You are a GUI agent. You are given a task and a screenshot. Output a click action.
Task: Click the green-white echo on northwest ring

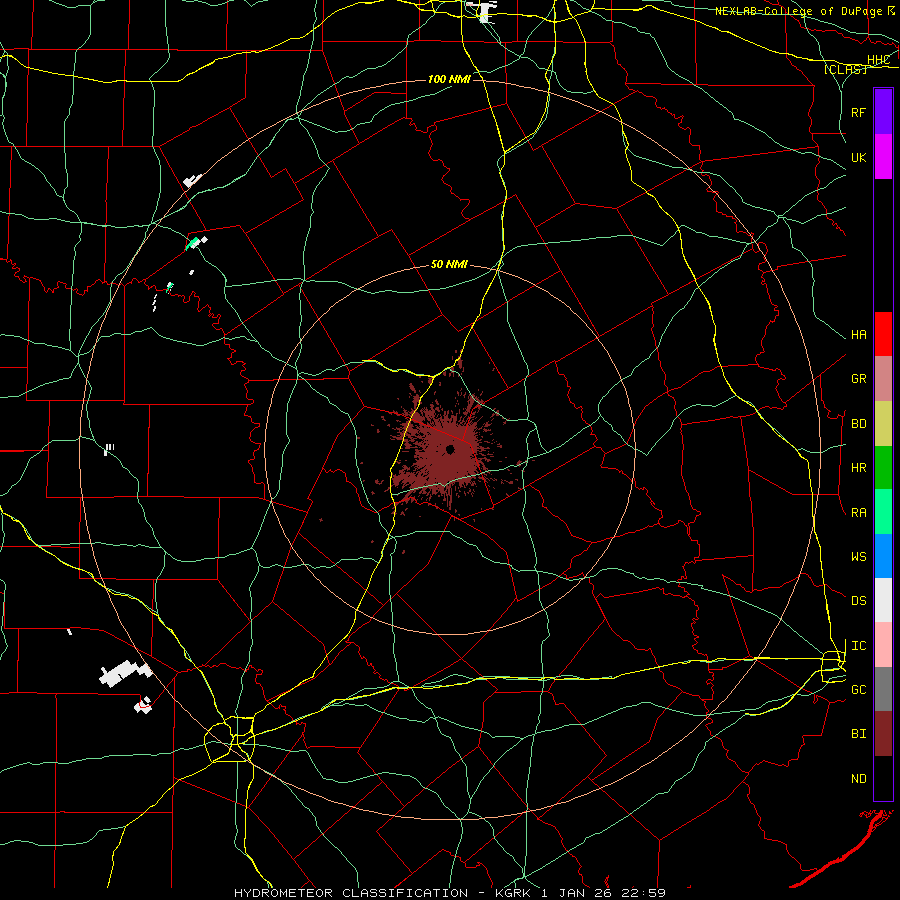tap(196, 243)
